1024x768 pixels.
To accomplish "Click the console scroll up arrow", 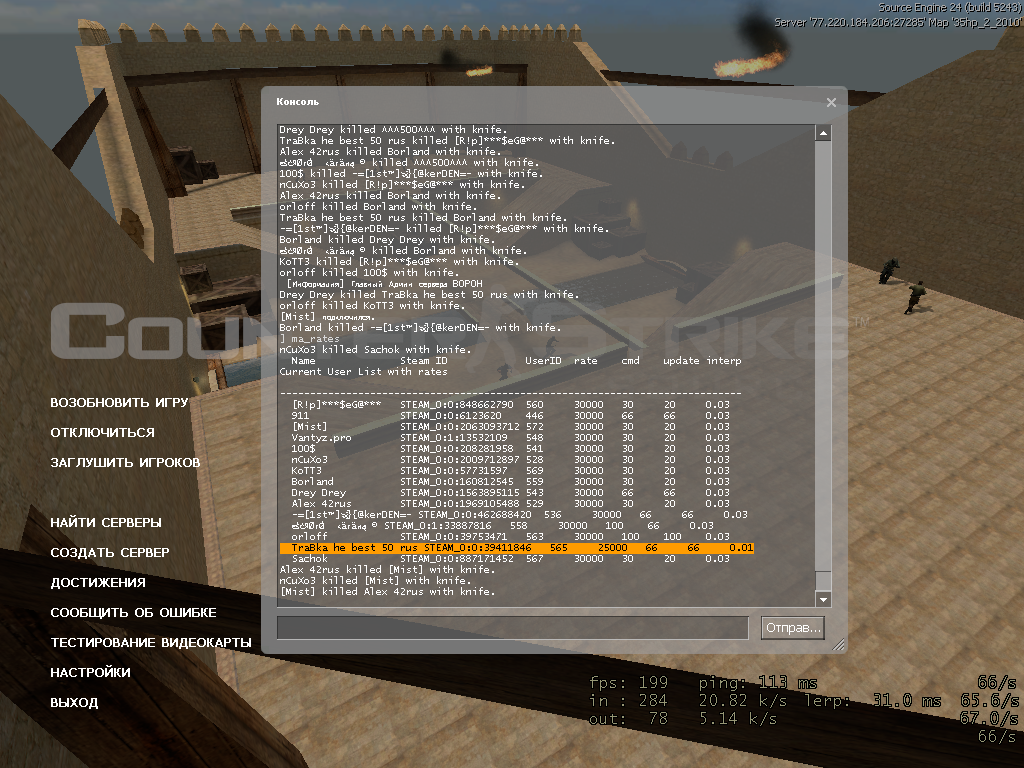I will (823, 133).
